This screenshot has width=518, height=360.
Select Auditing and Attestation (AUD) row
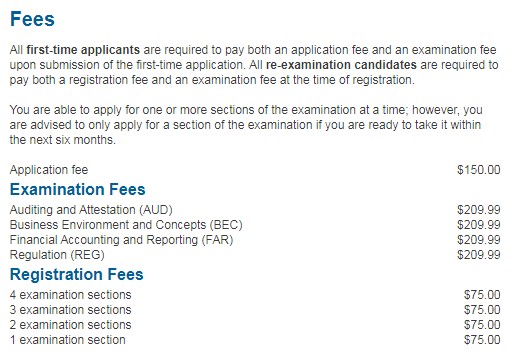(x=255, y=210)
